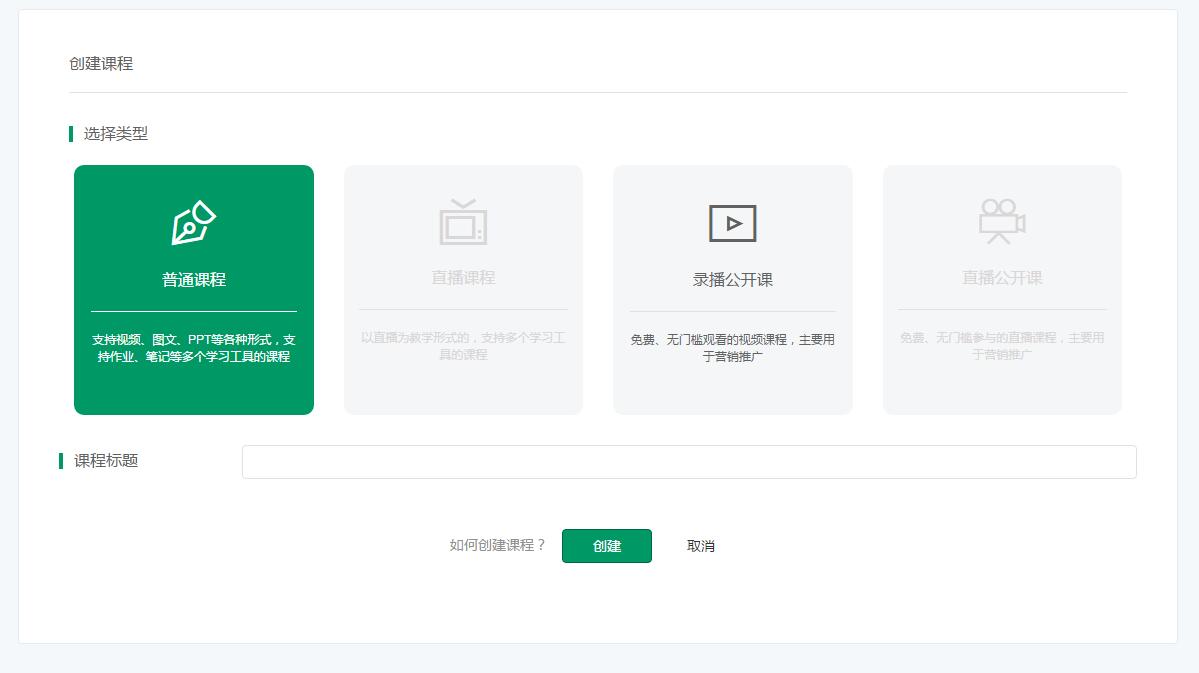This screenshot has height=673, width=1199.
Task: Click the 创建课程 page heading
Action: tap(101, 63)
